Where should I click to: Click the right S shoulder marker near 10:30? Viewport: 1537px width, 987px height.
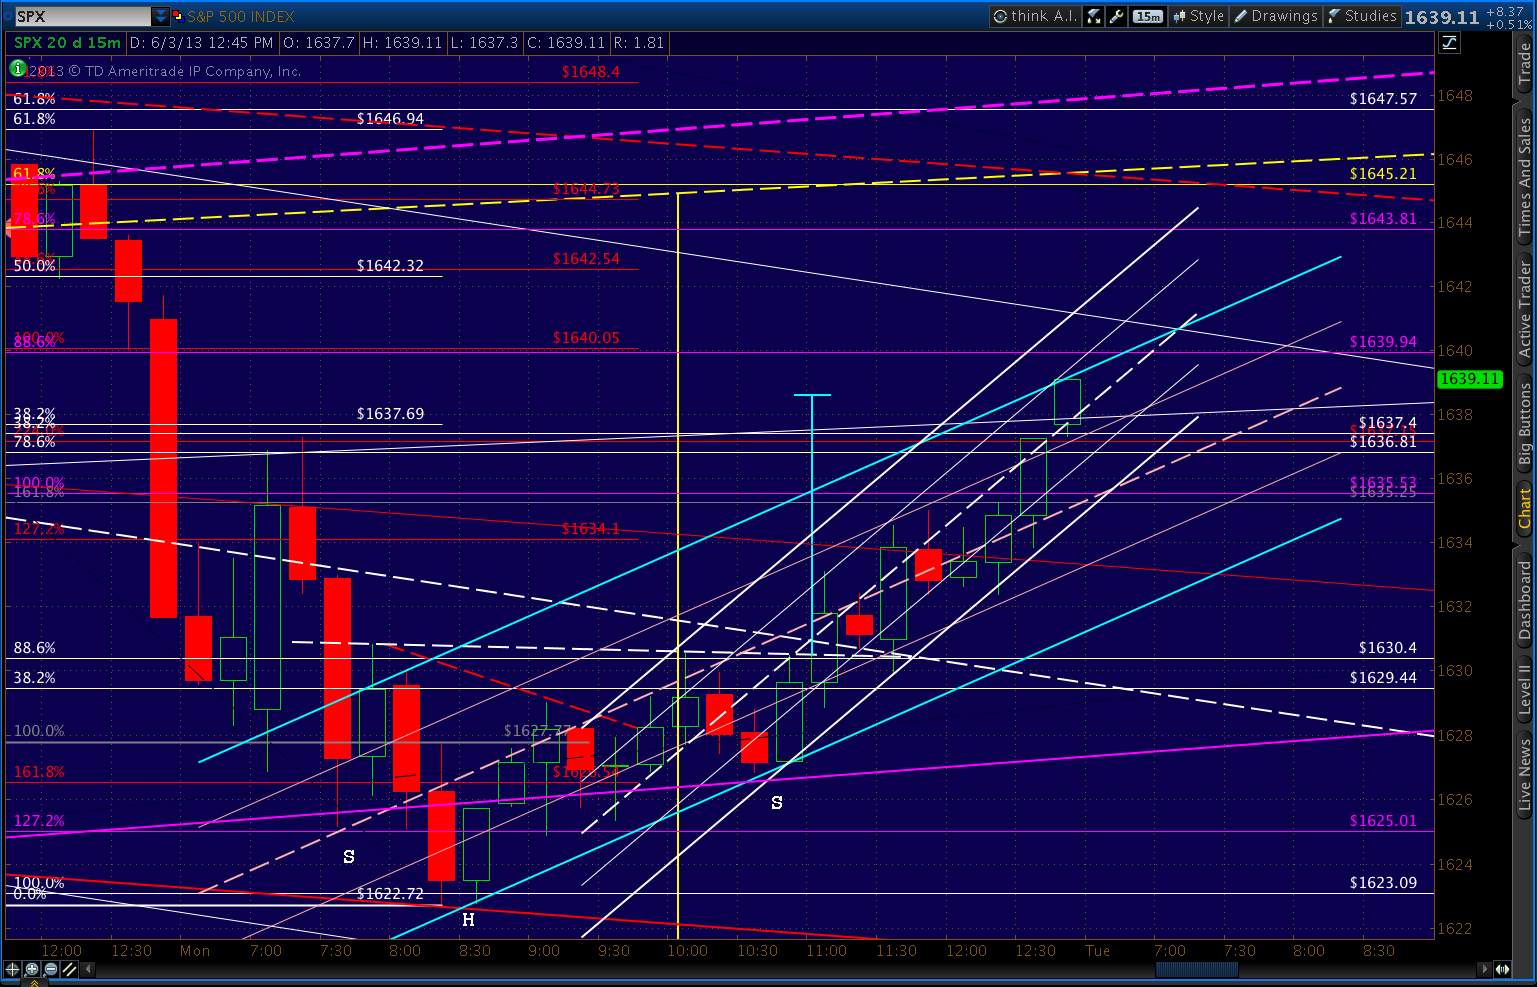click(776, 803)
